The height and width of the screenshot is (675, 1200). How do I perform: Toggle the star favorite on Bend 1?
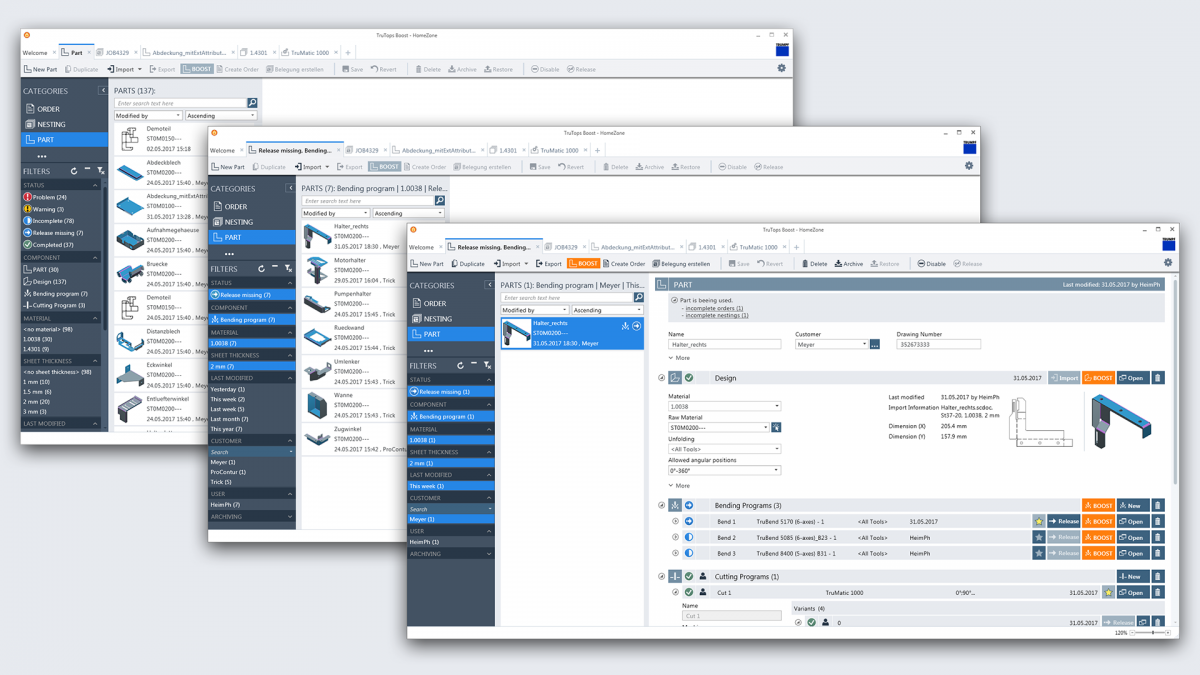pyautogui.click(x=1038, y=520)
